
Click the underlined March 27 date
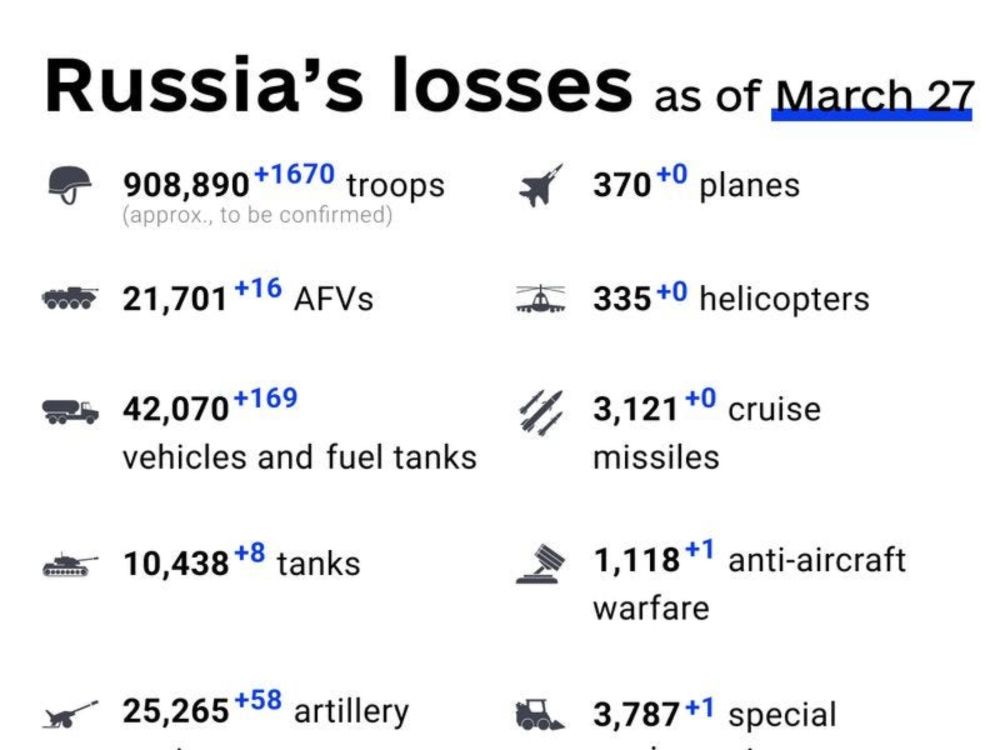874,97
